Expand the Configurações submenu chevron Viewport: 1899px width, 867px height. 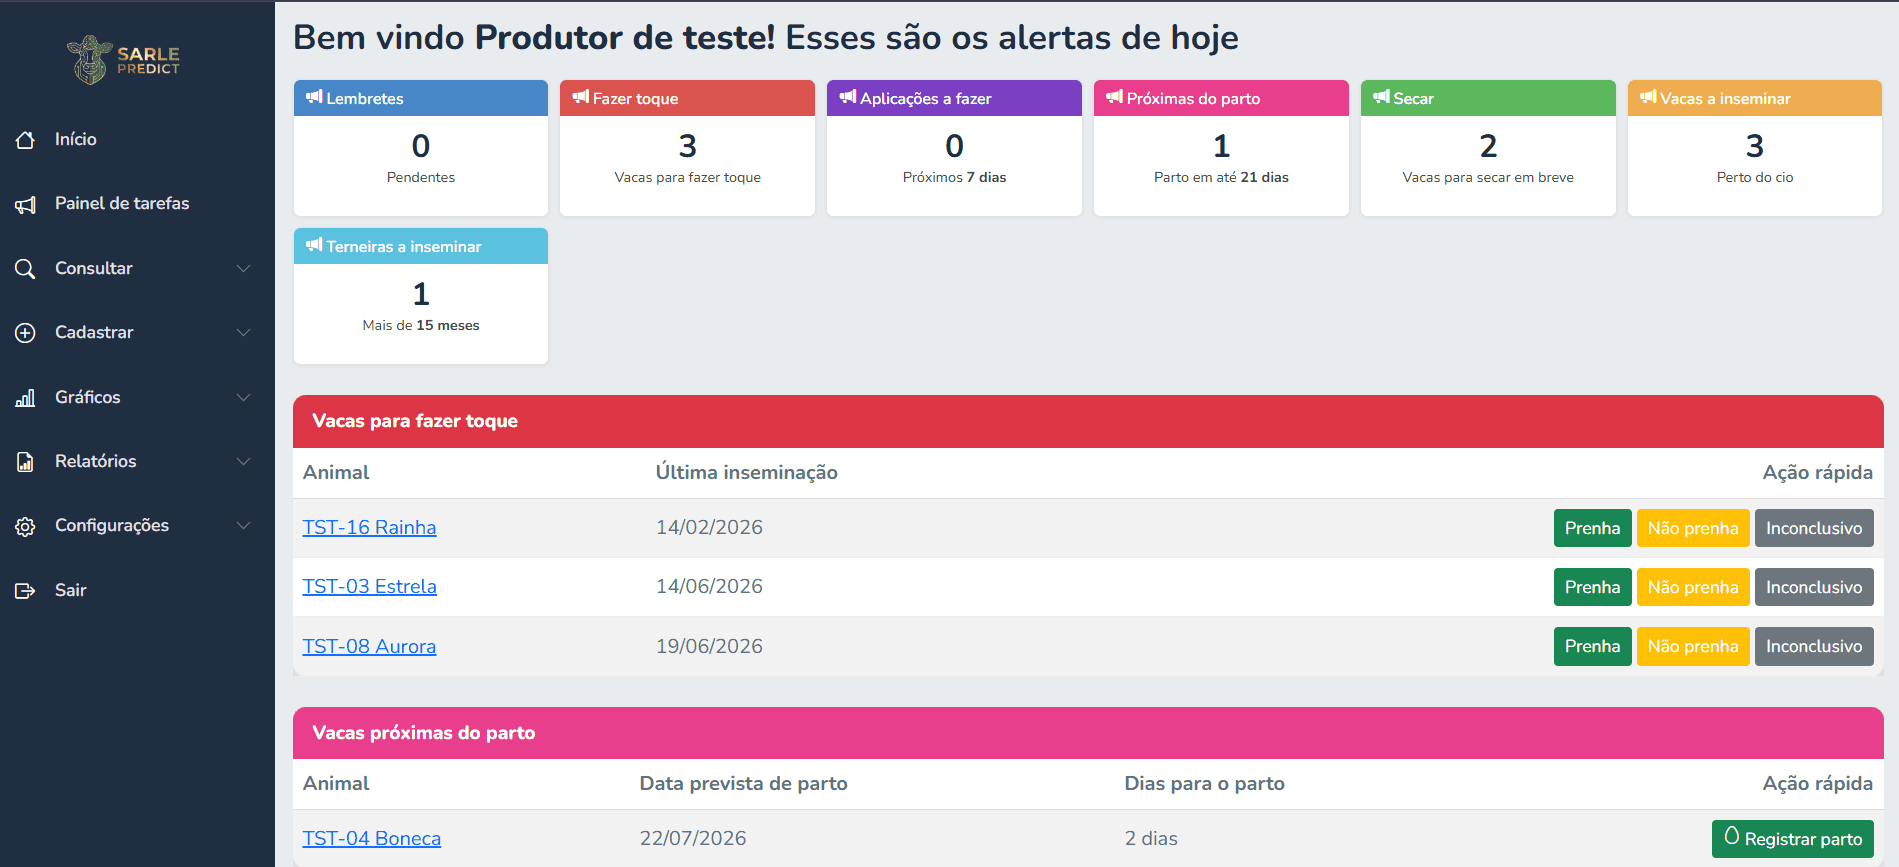pos(243,525)
